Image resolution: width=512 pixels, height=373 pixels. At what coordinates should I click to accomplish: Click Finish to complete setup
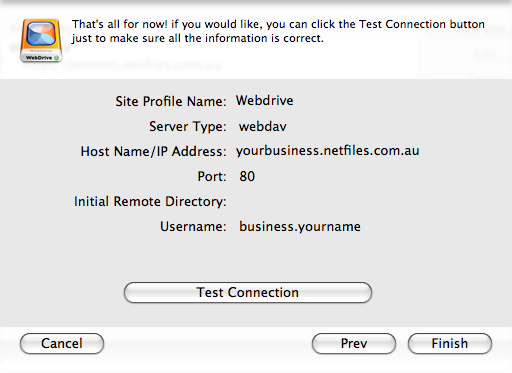point(450,343)
